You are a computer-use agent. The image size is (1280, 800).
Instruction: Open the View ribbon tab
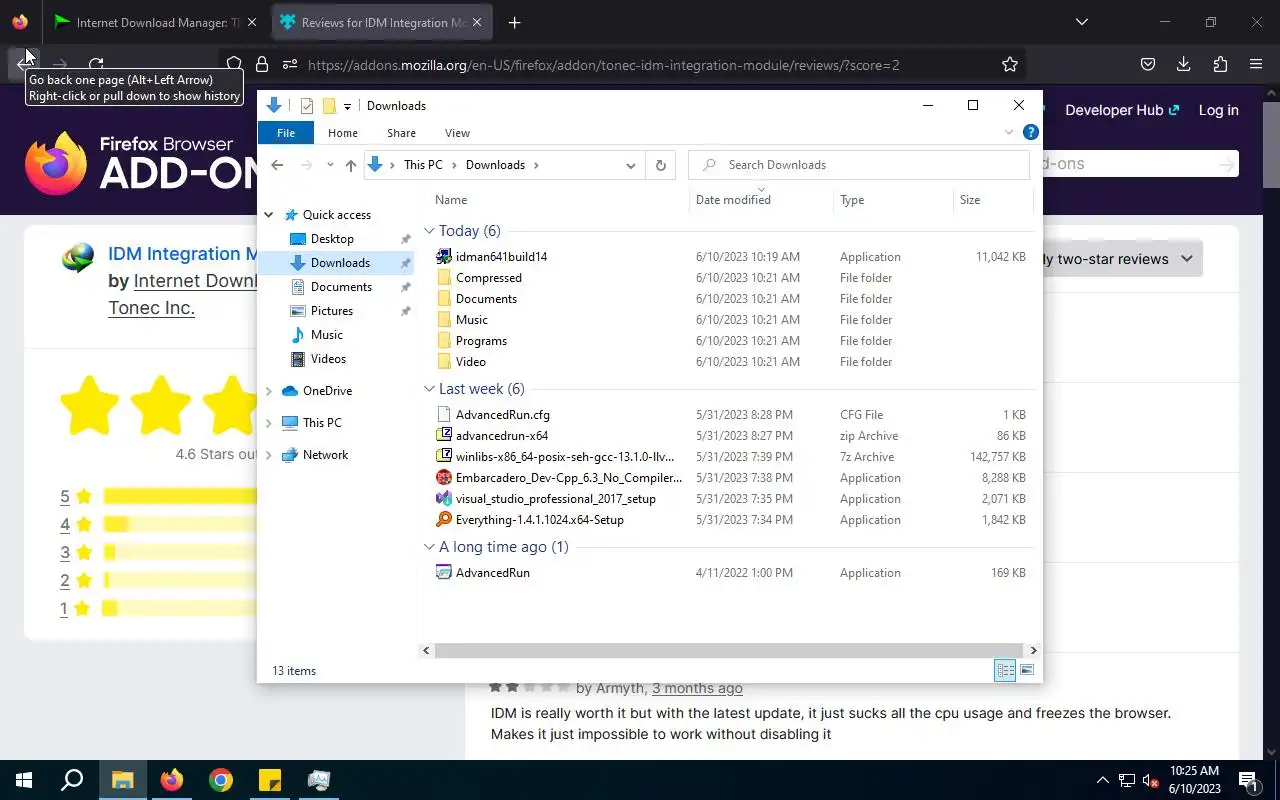[x=457, y=133]
